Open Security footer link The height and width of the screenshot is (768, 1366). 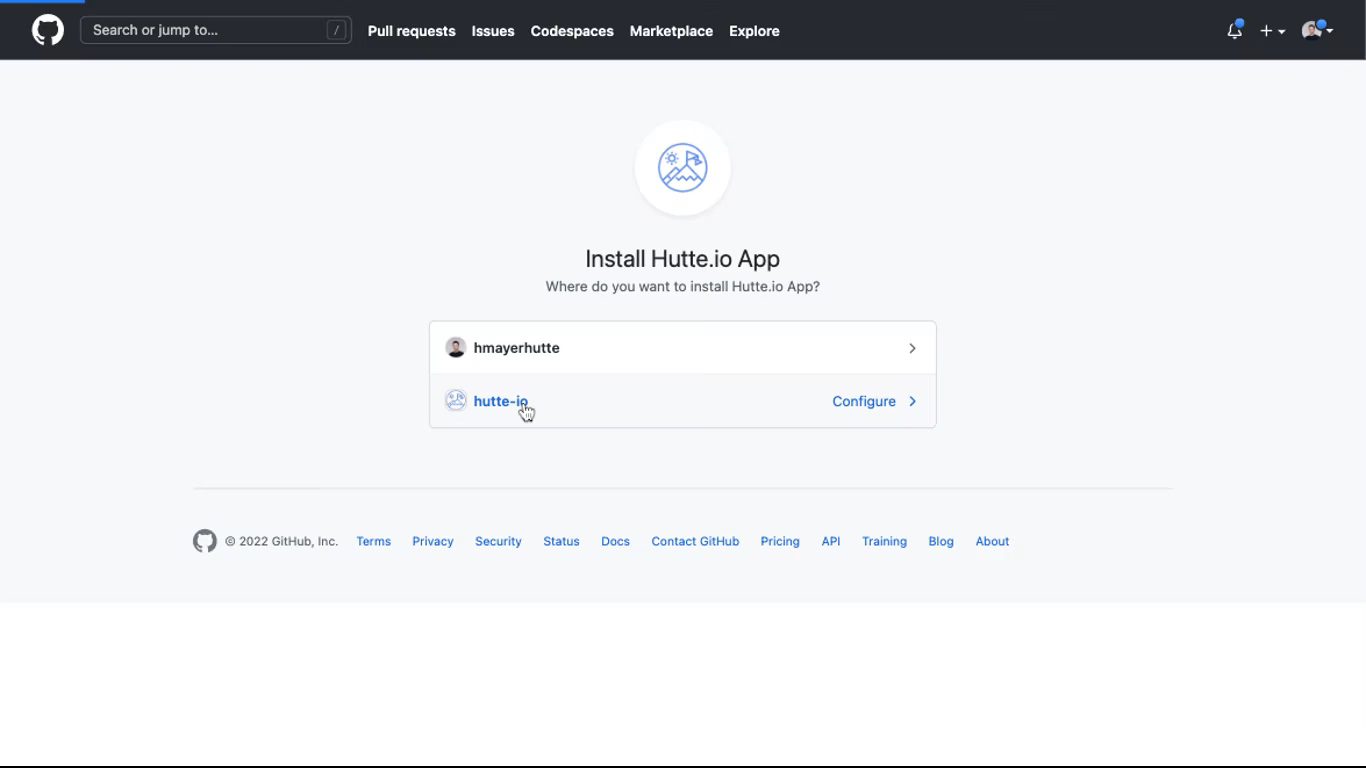coord(498,541)
